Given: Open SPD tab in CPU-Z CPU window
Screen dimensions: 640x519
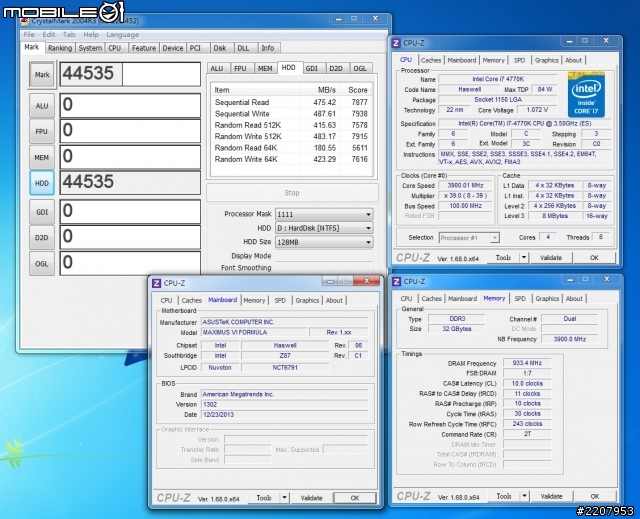Looking at the screenshot, I should 519,60.
